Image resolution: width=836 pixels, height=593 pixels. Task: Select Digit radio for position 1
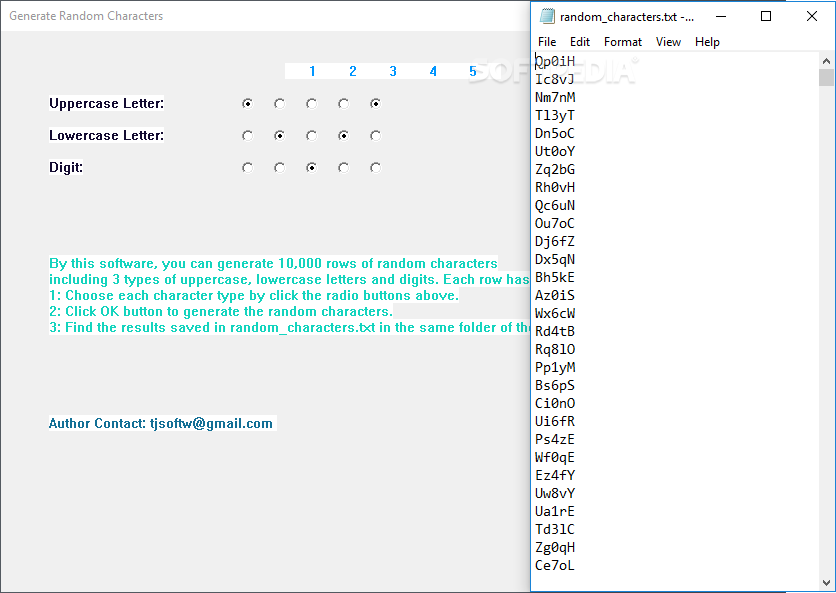[247, 167]
